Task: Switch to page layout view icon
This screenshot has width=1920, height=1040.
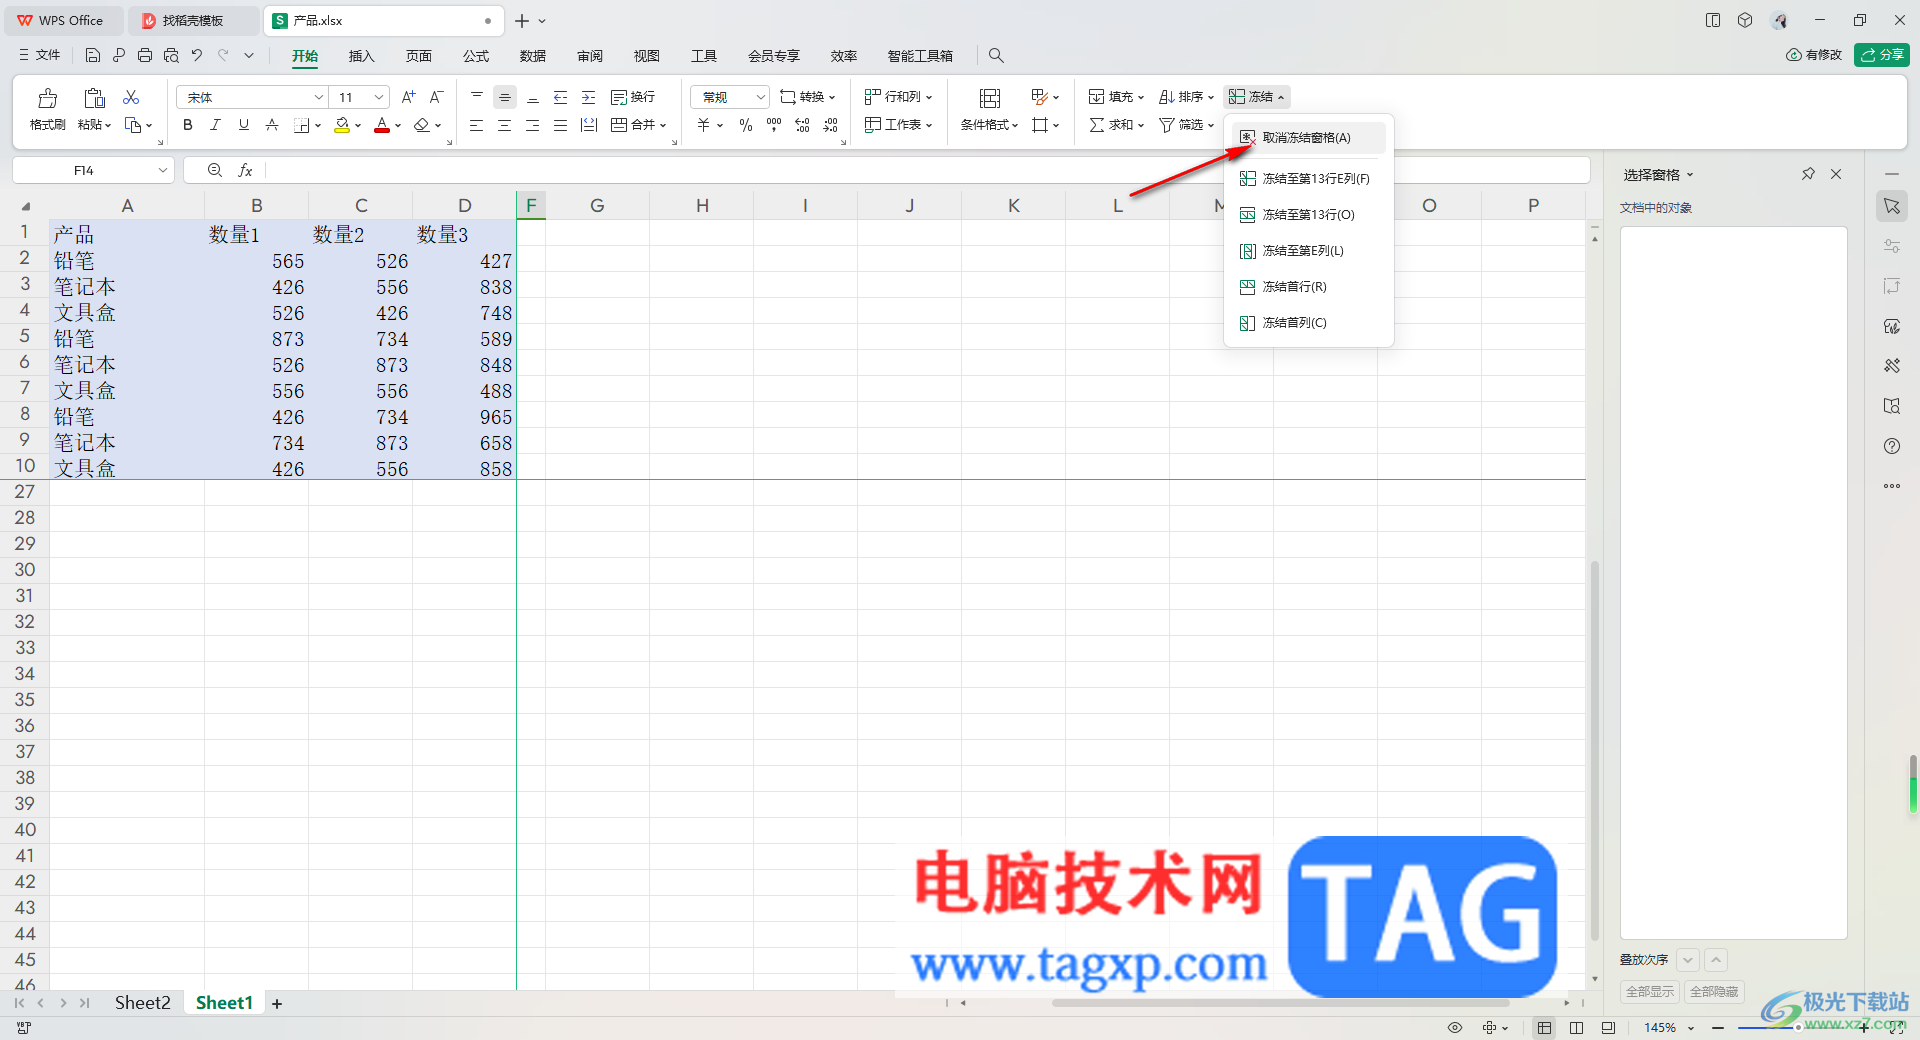Action: [x=1577, y=1028]
